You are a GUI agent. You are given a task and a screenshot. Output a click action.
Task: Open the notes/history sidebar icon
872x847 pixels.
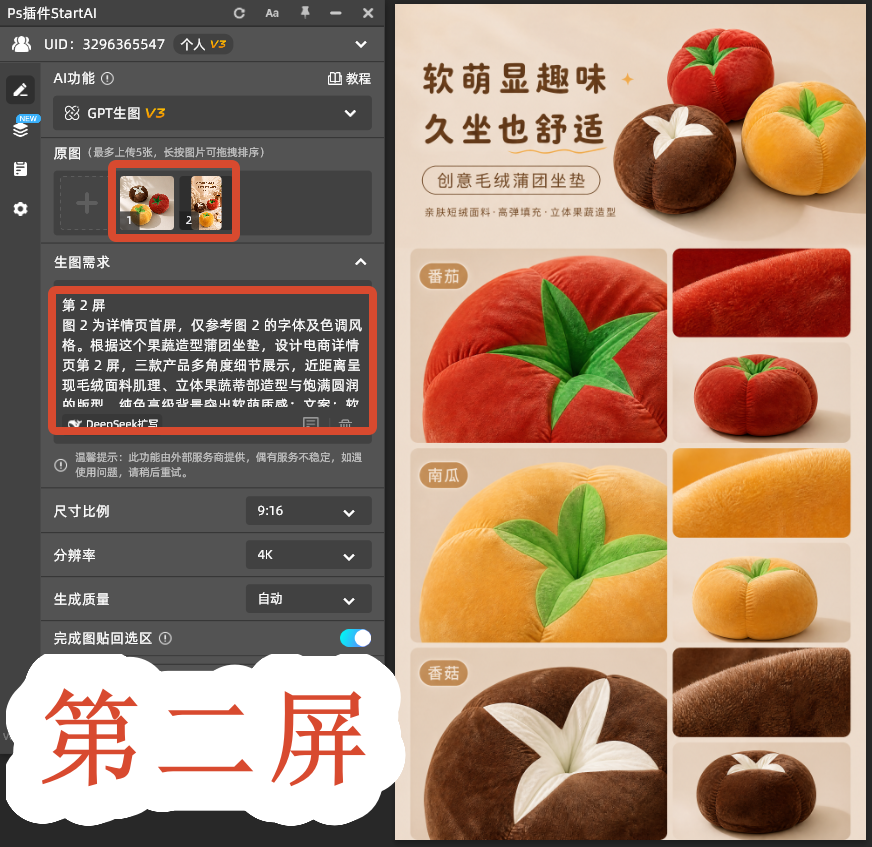(x=21, y=169)
